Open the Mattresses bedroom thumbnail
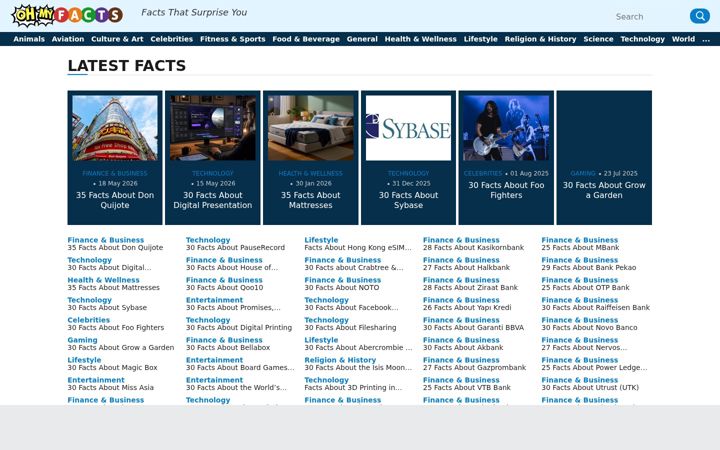The width and height of the screenshot is (720, 450). [310, 128]
